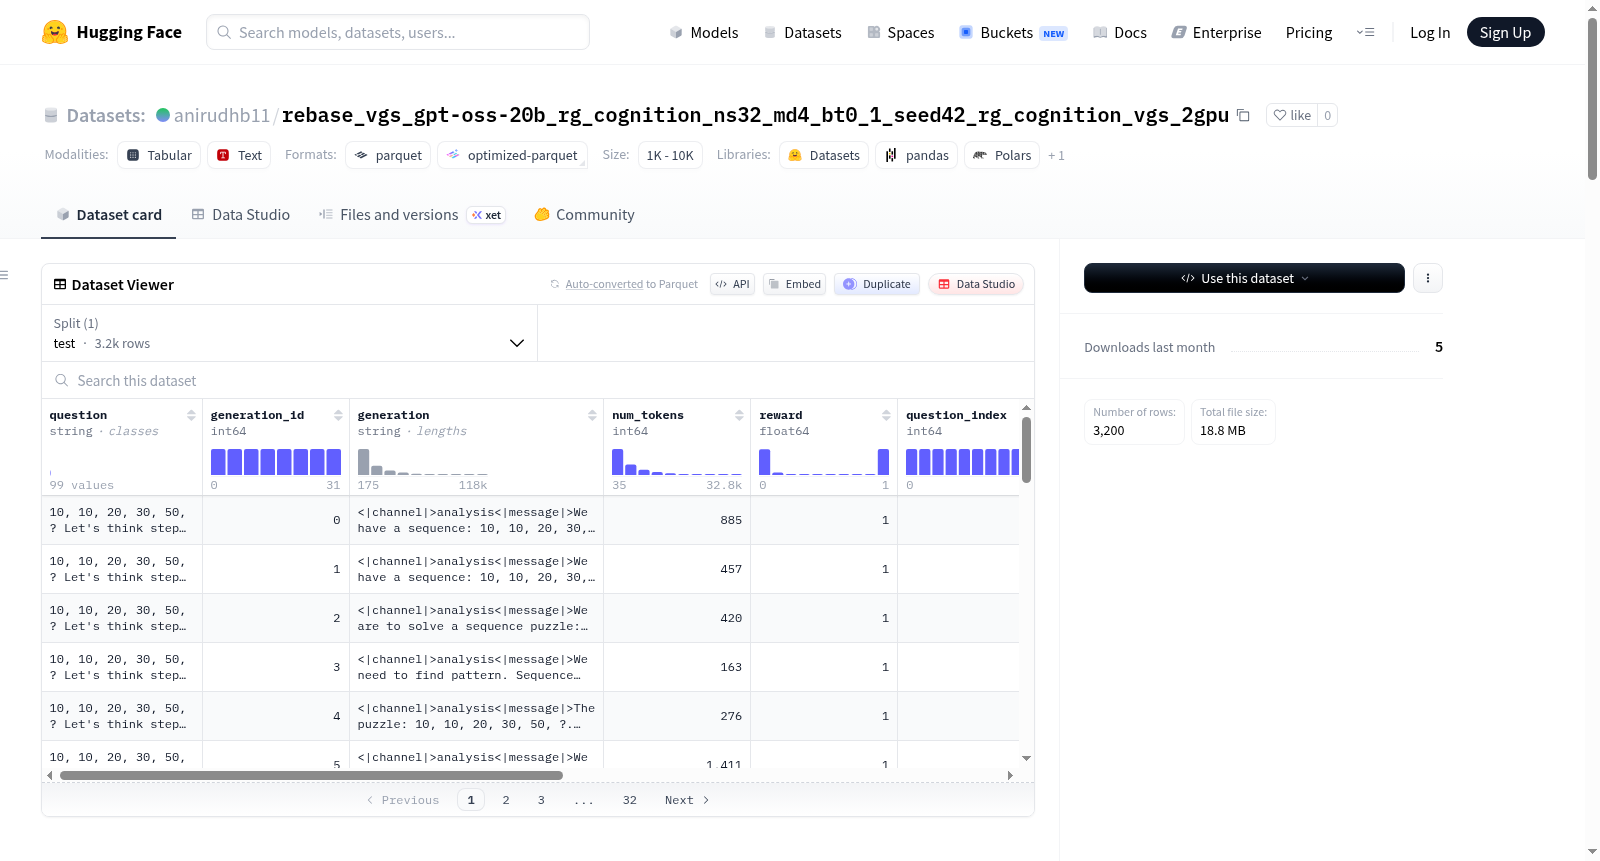This screenshot has width=1600, height=861.
Task: Open the navigation overflow menu icon
Action: (1365, 32)
